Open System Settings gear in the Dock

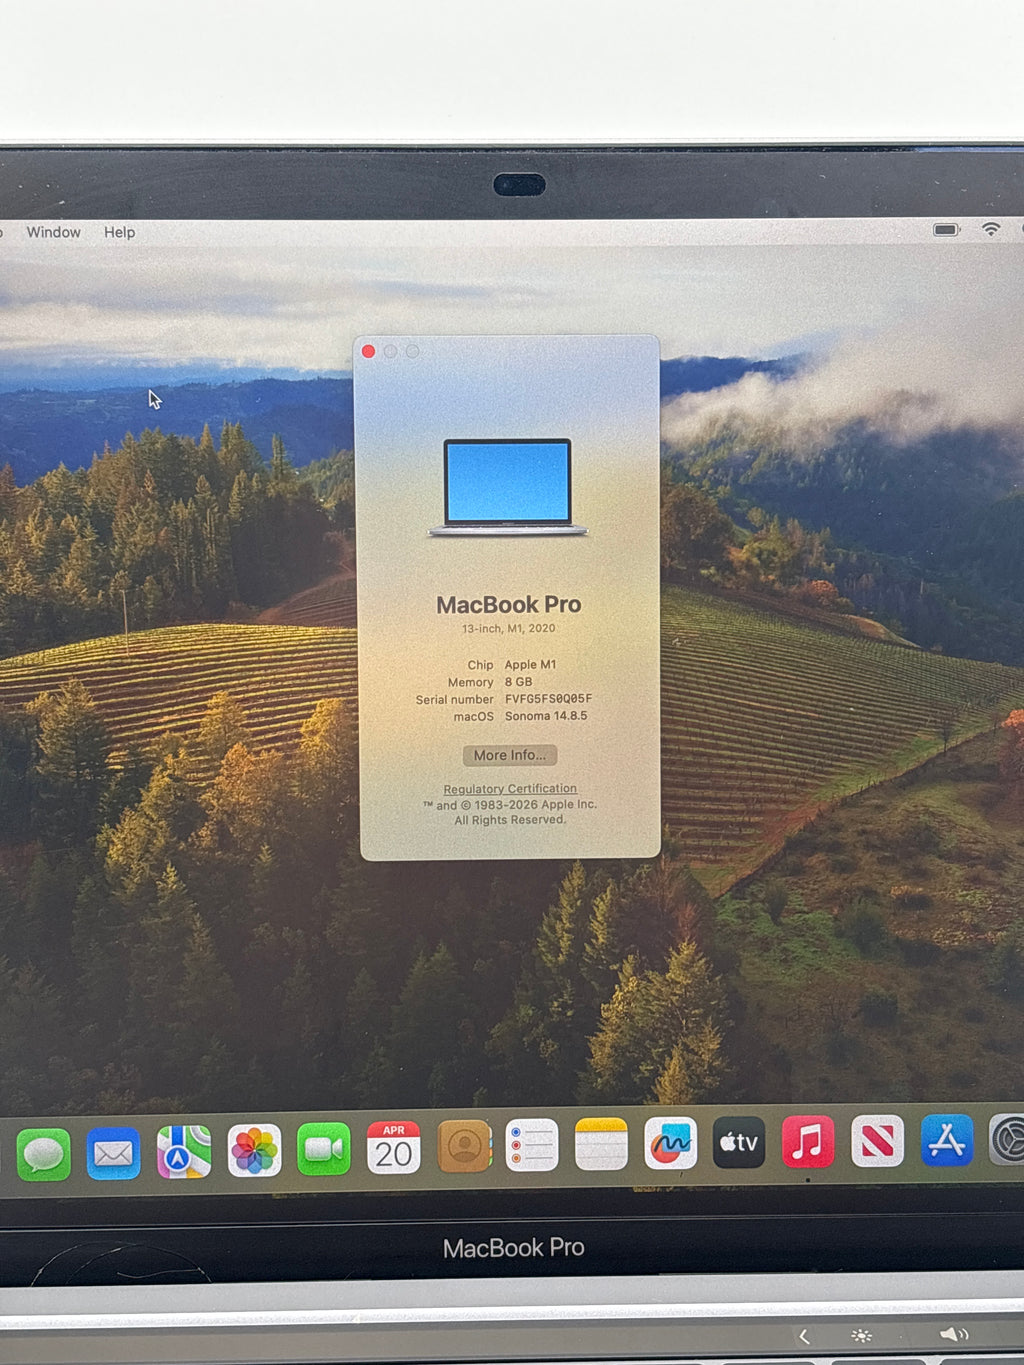tap(1008, 1139)
